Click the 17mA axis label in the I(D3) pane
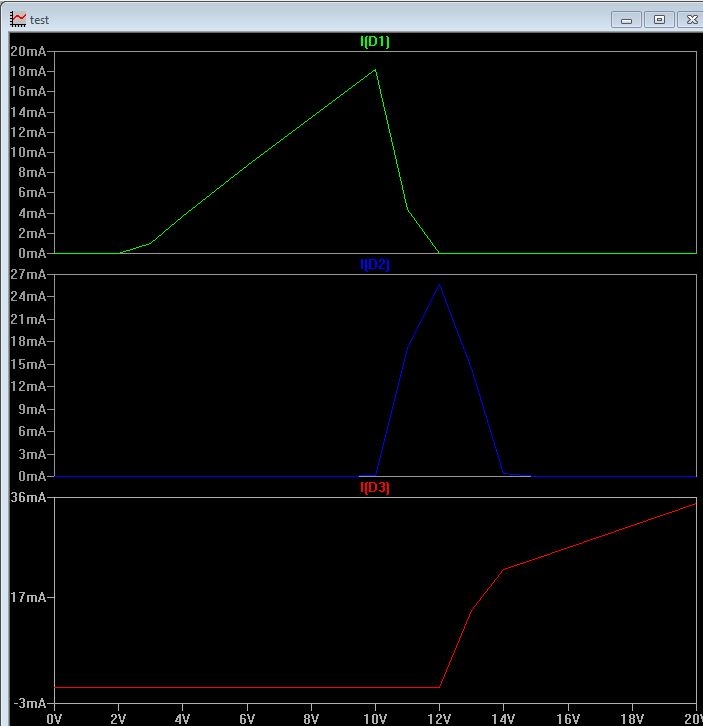The height and width of the screenshot is (726, 703). coord(28,598)
